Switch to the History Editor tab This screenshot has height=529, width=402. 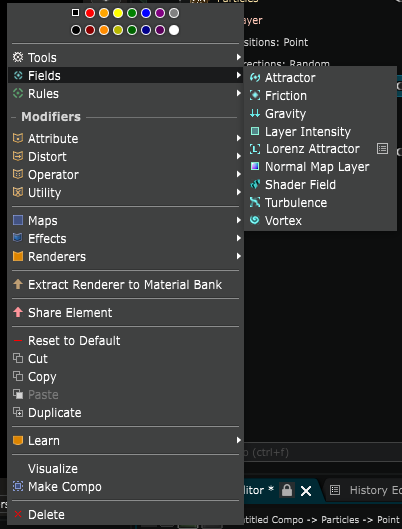pos(366,490)
